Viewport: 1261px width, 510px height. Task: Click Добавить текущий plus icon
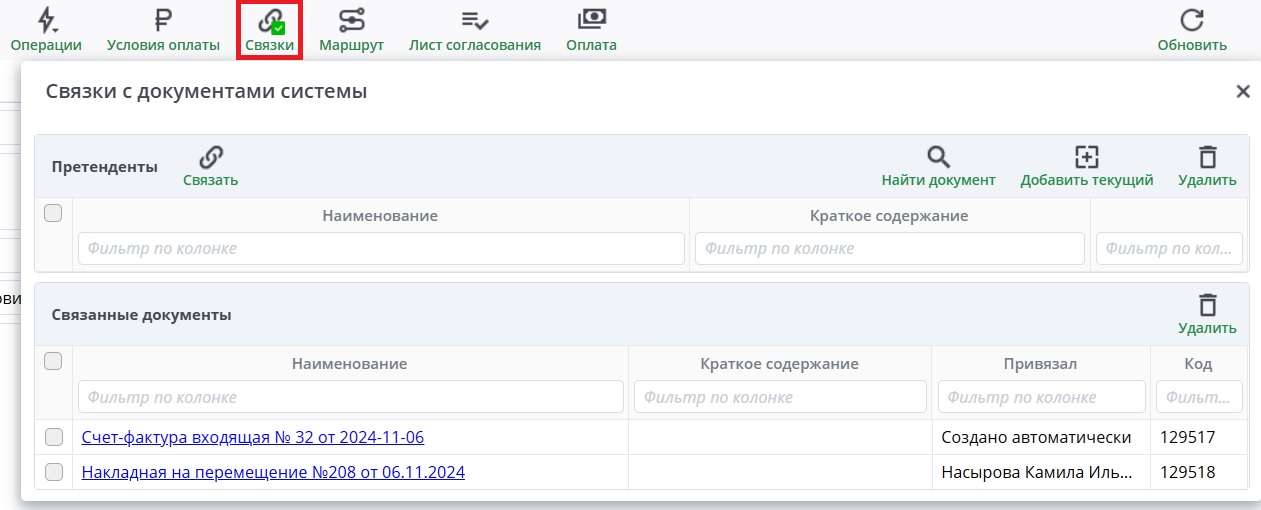pos(1086,157)
